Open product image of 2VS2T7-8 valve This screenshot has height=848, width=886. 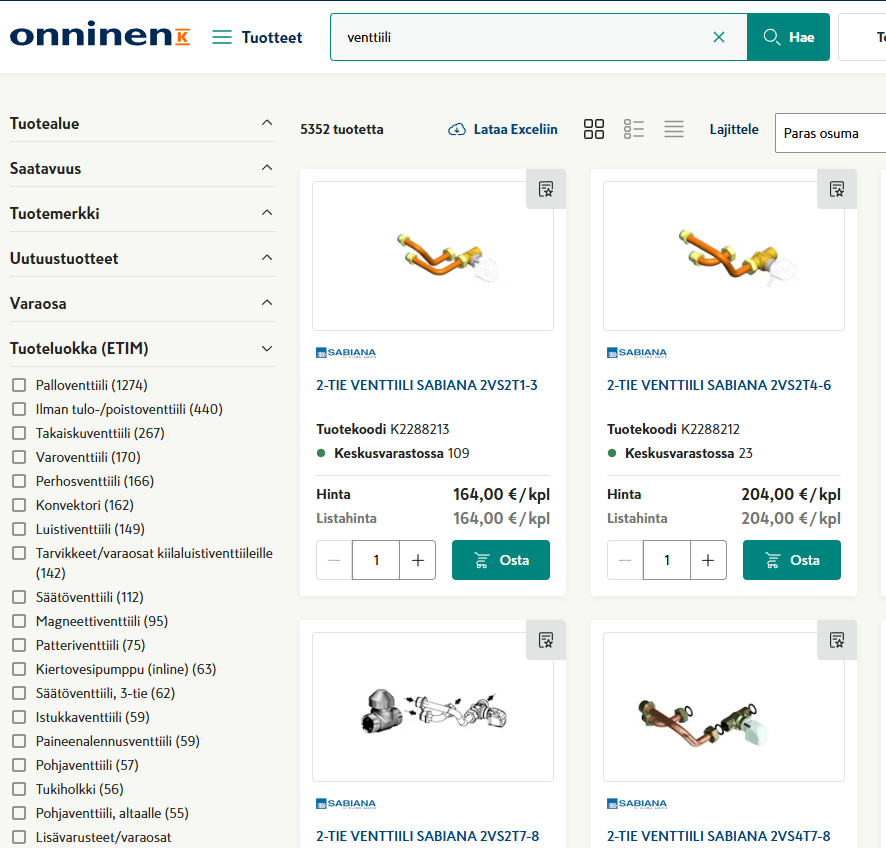click(433, 707)
